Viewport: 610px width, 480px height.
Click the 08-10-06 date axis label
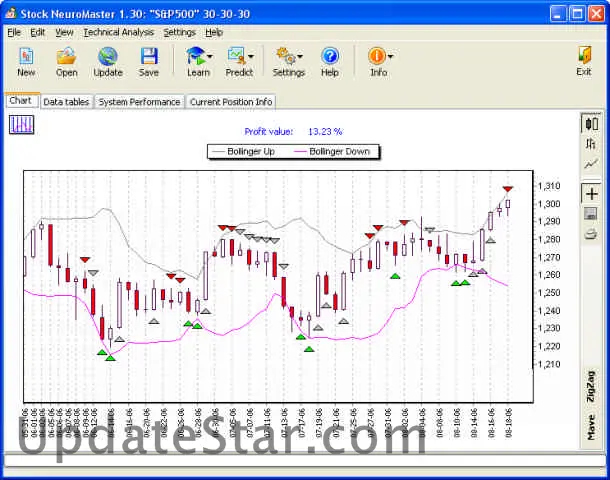[x=457, y=423]
